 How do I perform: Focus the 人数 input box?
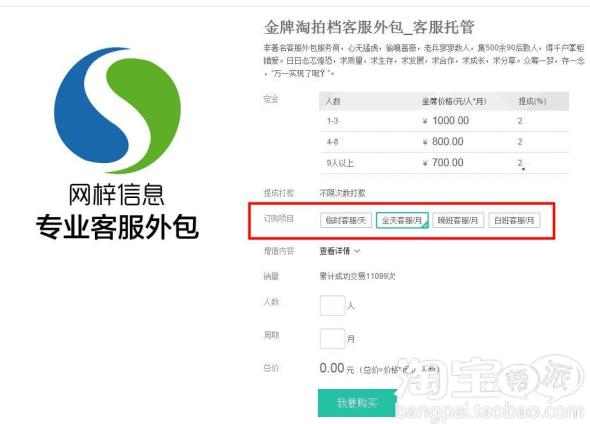332,305
